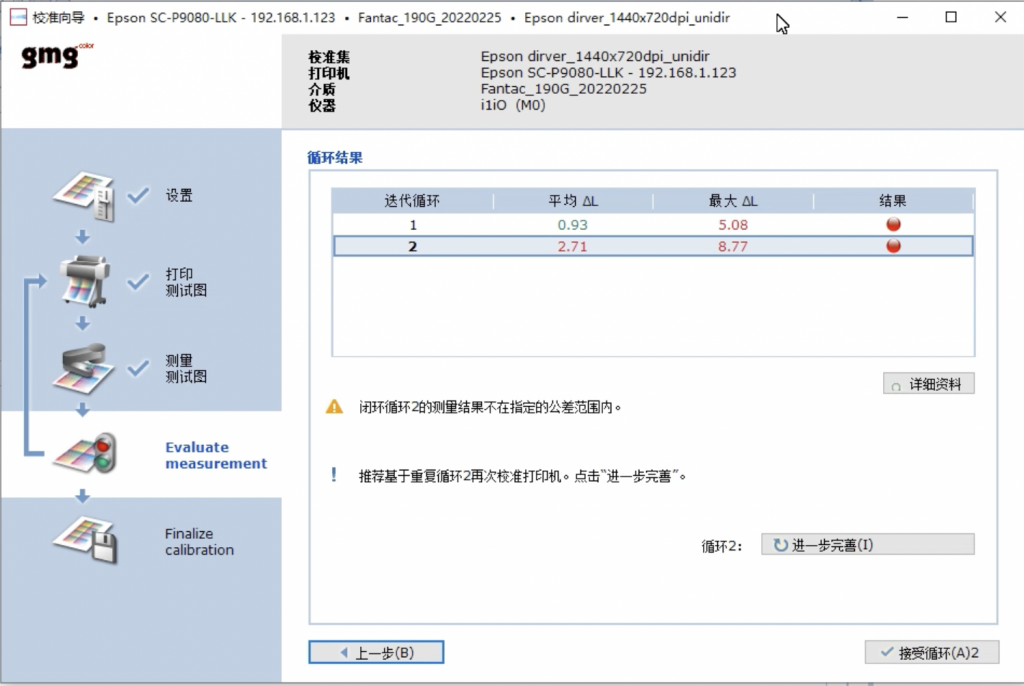
Task: Select iteration loop row 1
Action: 653,225
